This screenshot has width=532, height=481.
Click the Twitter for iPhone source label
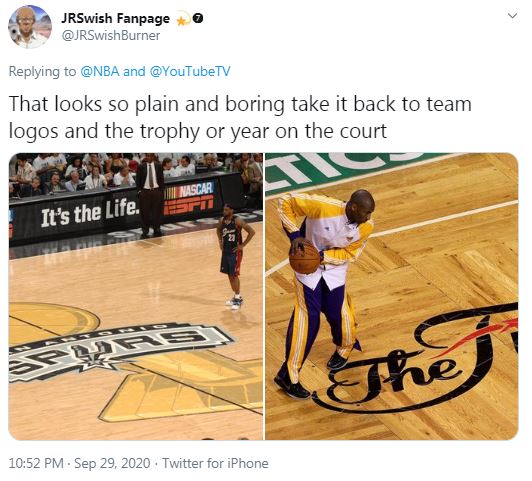(x=215, y=463)
